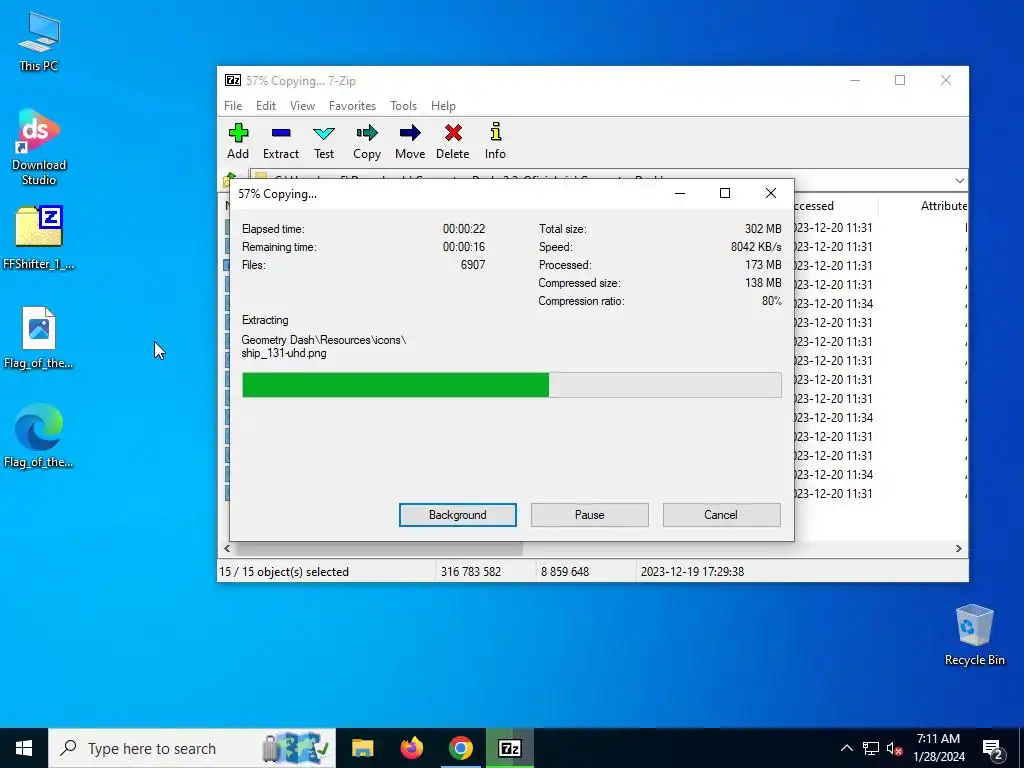Image resolution: width=1024 pixels, height=768 pixels.
Task: Pause the copying operation
Action: (590, 515)
